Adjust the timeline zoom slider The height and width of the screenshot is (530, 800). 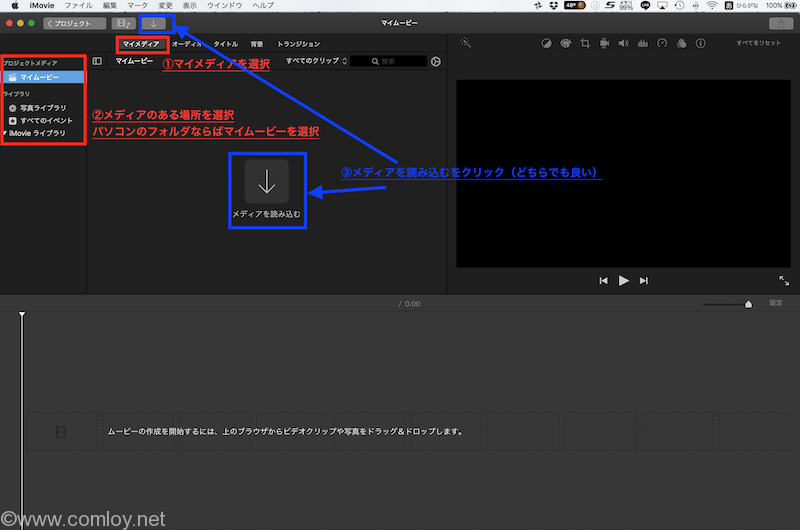[748, 304]
